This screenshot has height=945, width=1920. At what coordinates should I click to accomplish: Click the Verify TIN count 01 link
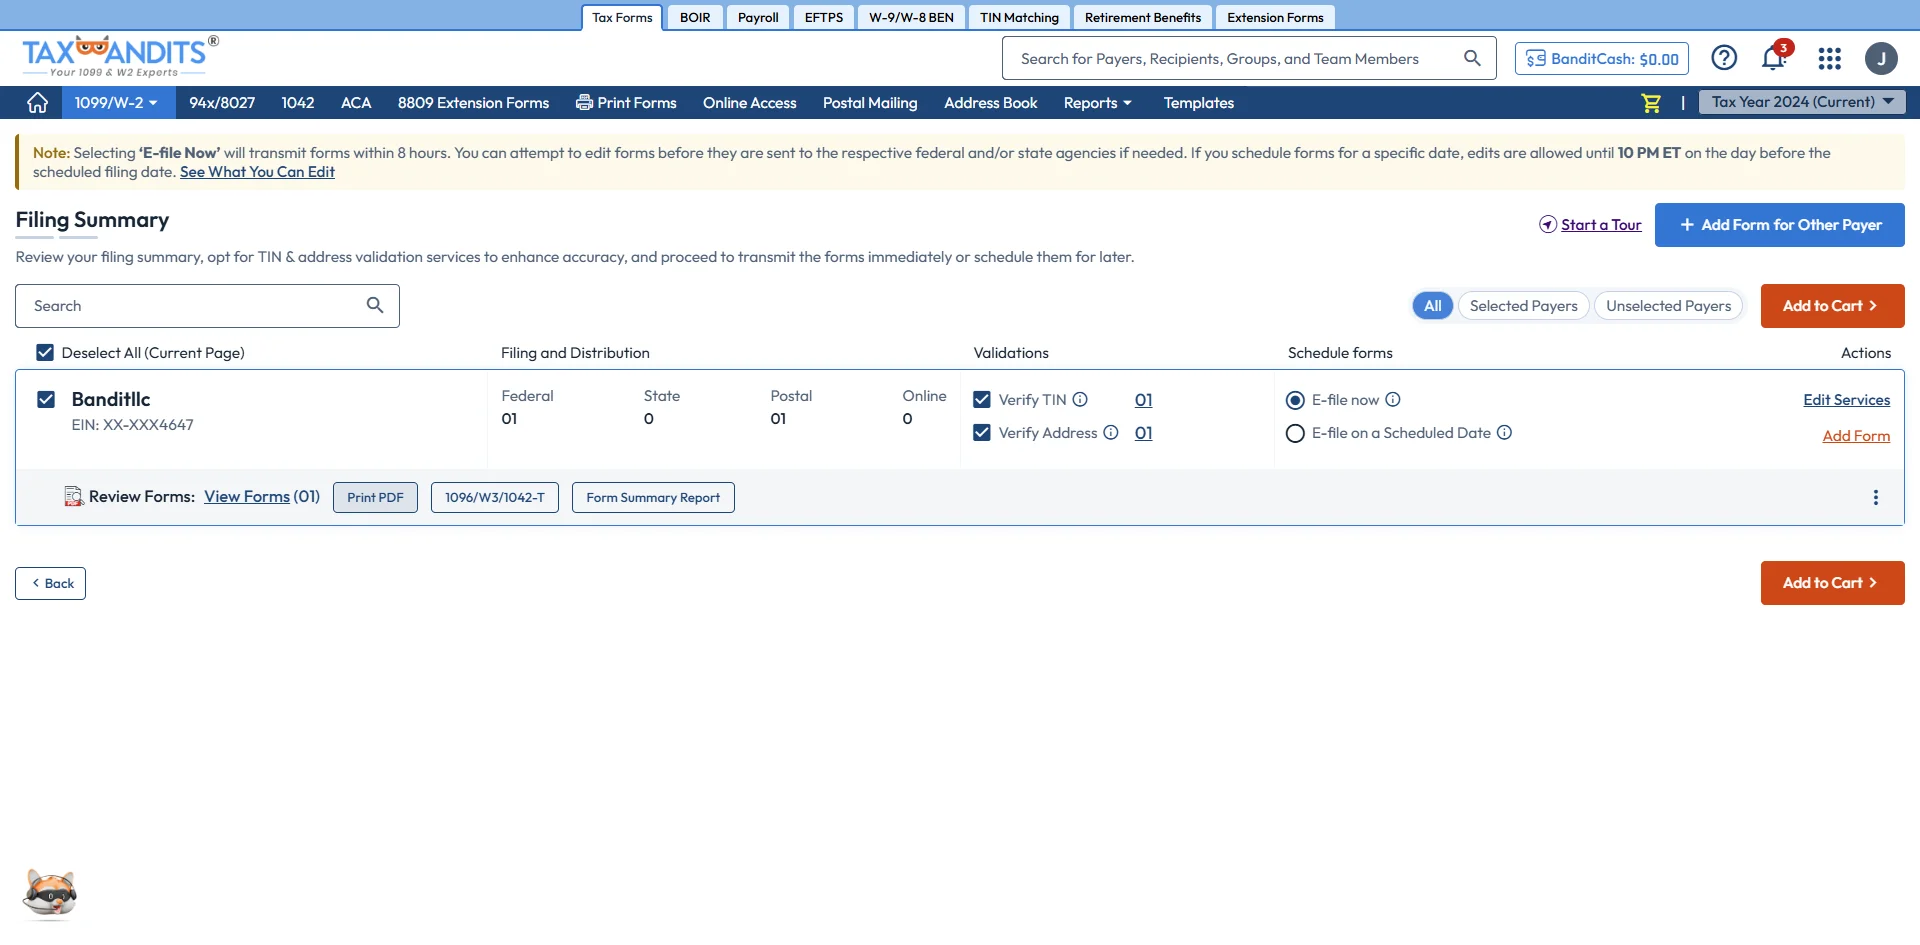pos(1143,400)
